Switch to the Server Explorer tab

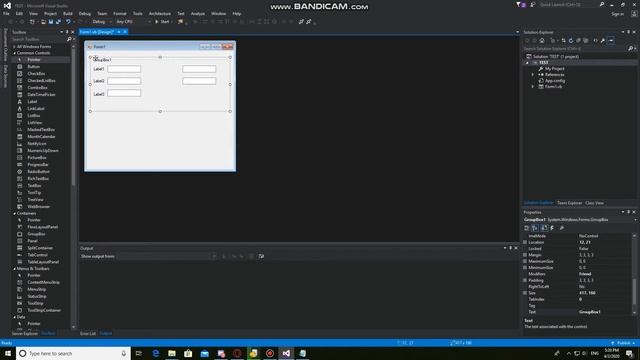tap(24, 333)
